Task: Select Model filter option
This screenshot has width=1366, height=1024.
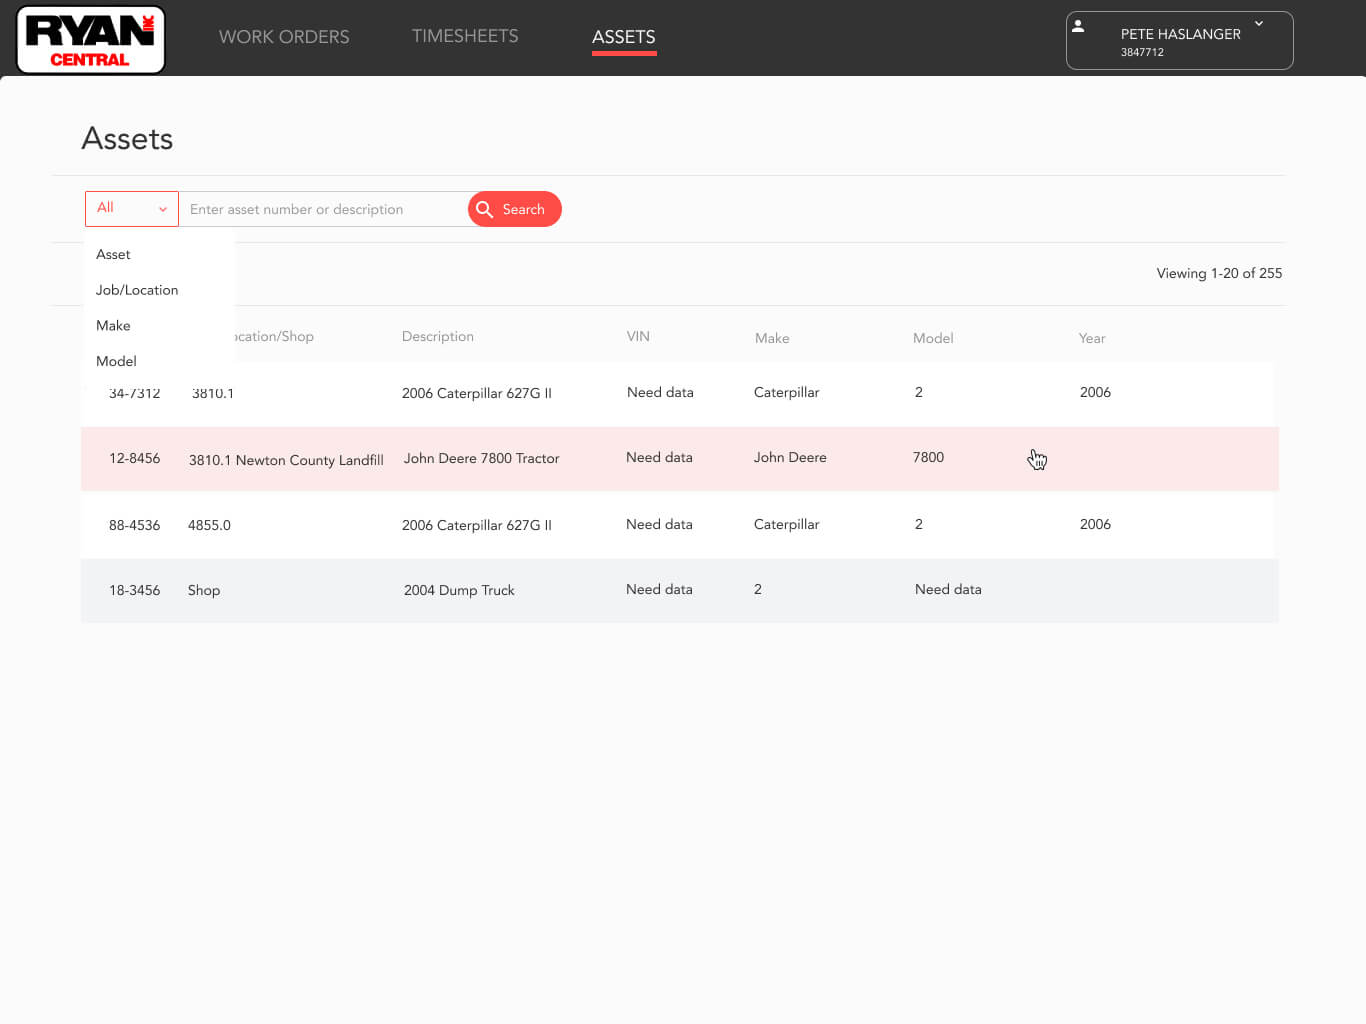Action: tap(116, 361)
